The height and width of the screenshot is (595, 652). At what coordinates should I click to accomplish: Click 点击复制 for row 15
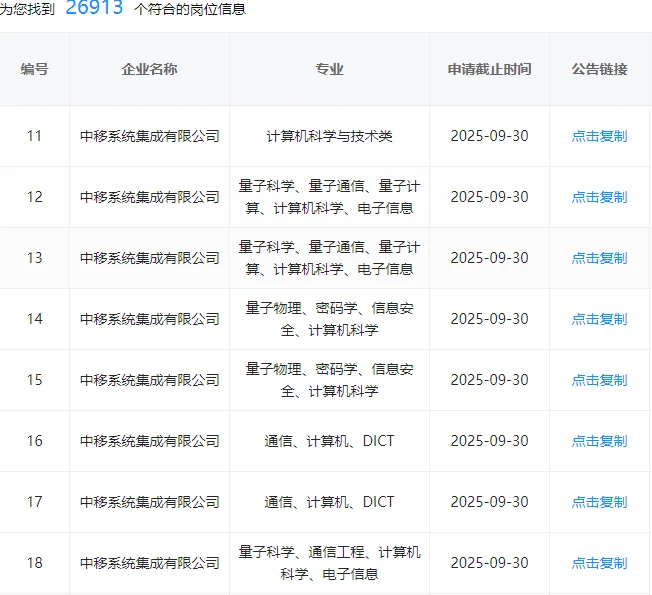[599, 380]
